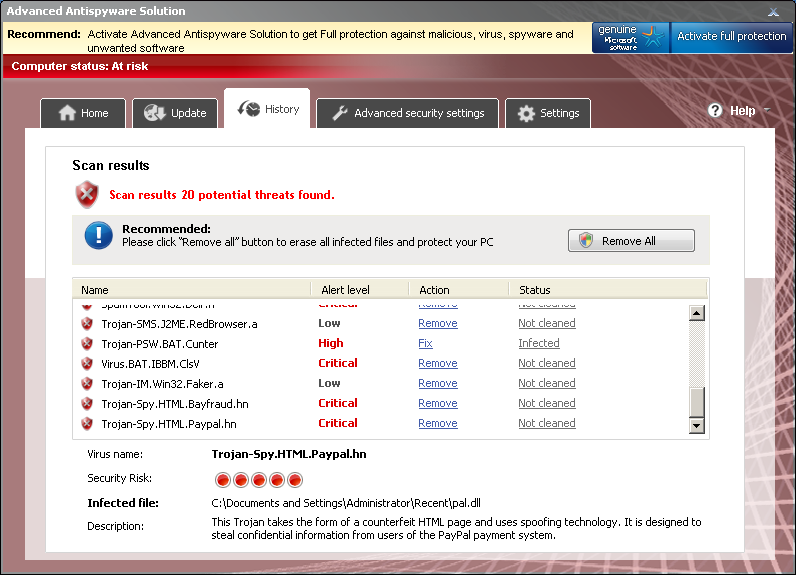Viewport: 796px width, 575px height.
Task: Open the Home tab
Action: click(x=83, y=113)
